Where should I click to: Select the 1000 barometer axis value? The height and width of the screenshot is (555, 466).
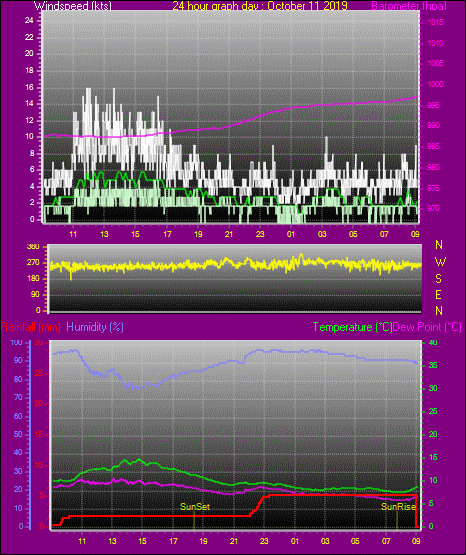pos(436,85)
